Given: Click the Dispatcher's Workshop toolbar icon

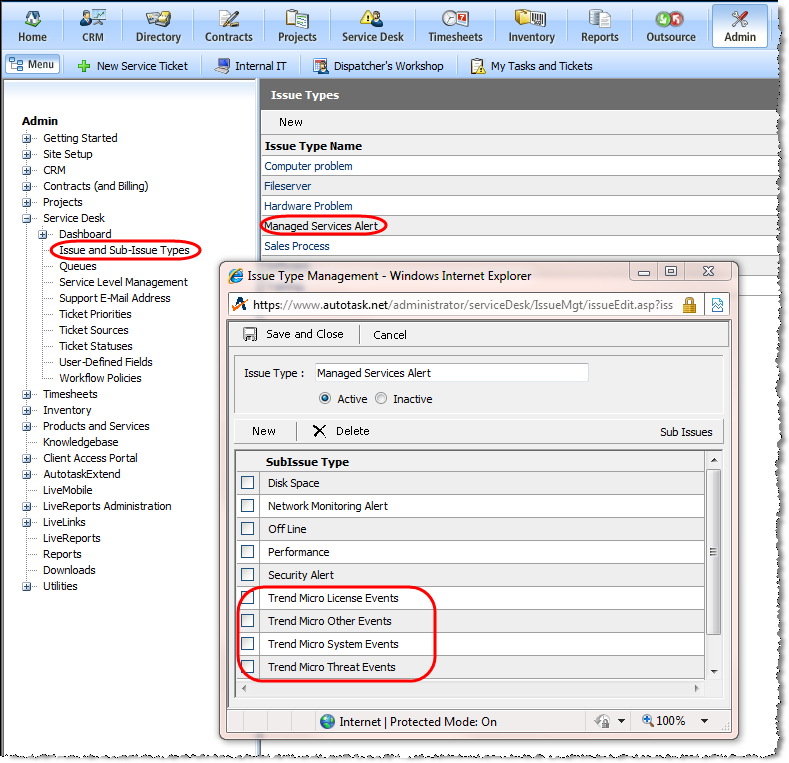Looking at the screenshot, I should 321,66.
